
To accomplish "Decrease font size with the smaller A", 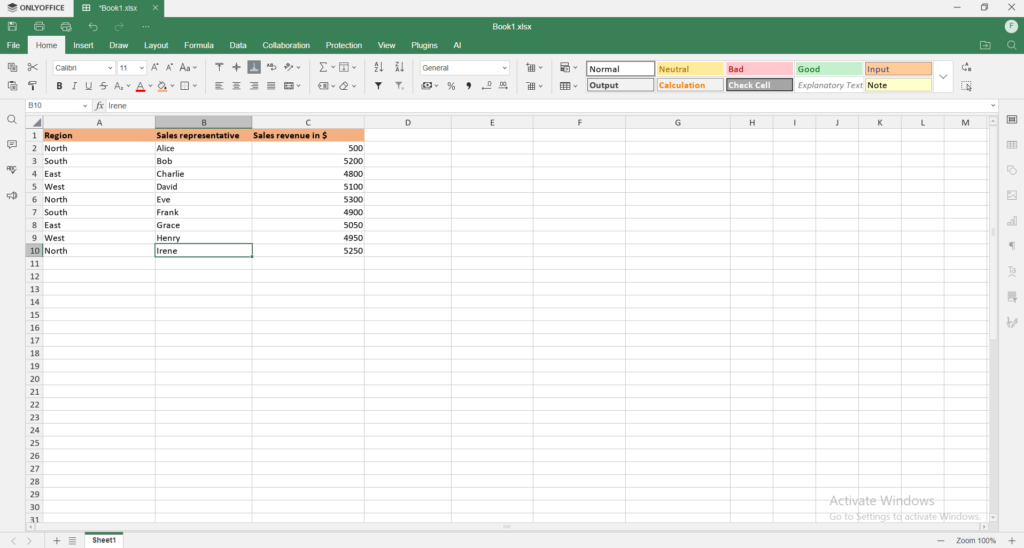I will [169, 67].
